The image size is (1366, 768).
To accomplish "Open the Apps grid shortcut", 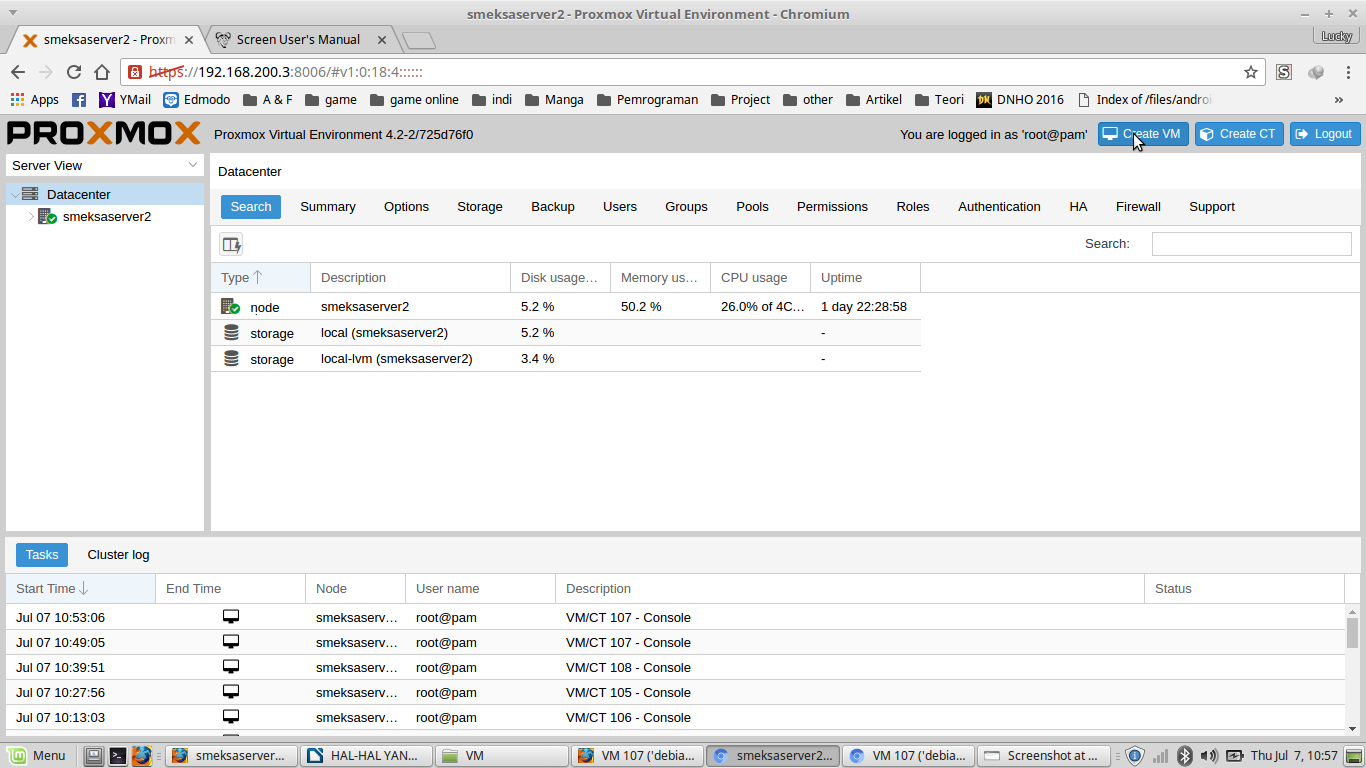I will tap(35, 100).
